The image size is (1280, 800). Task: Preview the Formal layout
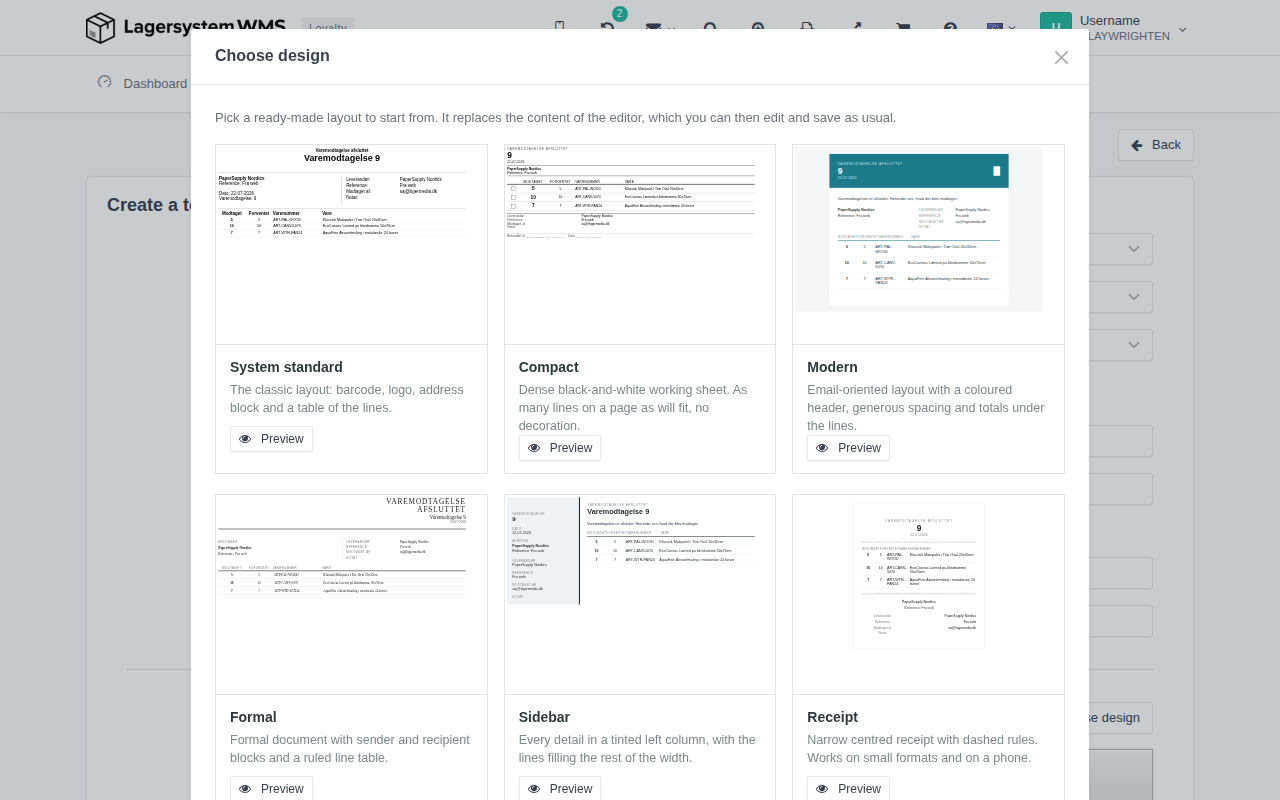point(271,788)
